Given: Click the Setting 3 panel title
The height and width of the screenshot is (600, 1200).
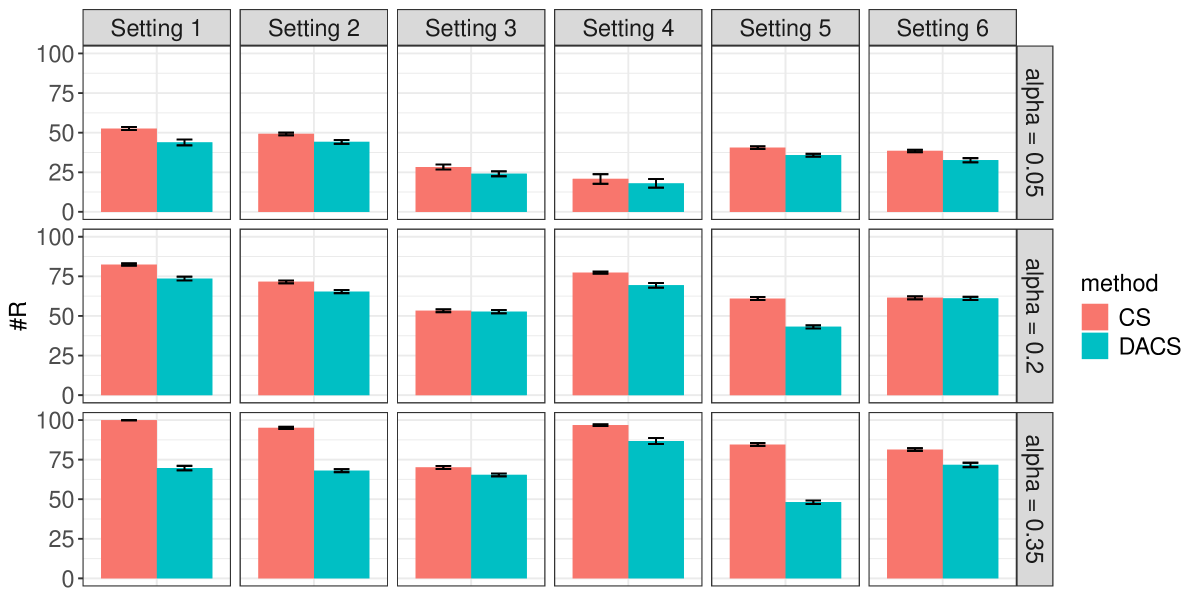Looking at the screenshot, I should click(x=471, y=28).
